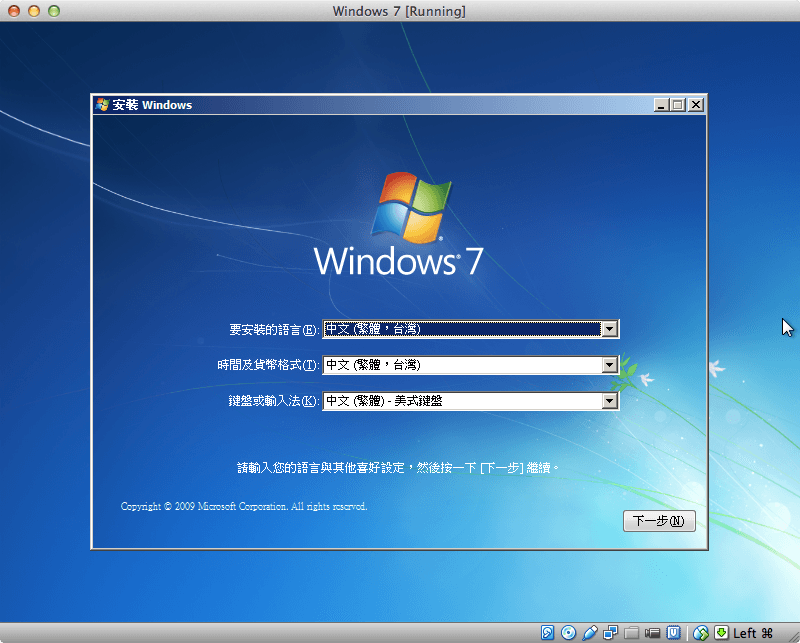
Task: Click the USB devices status icon
Action: coord(675,632)
